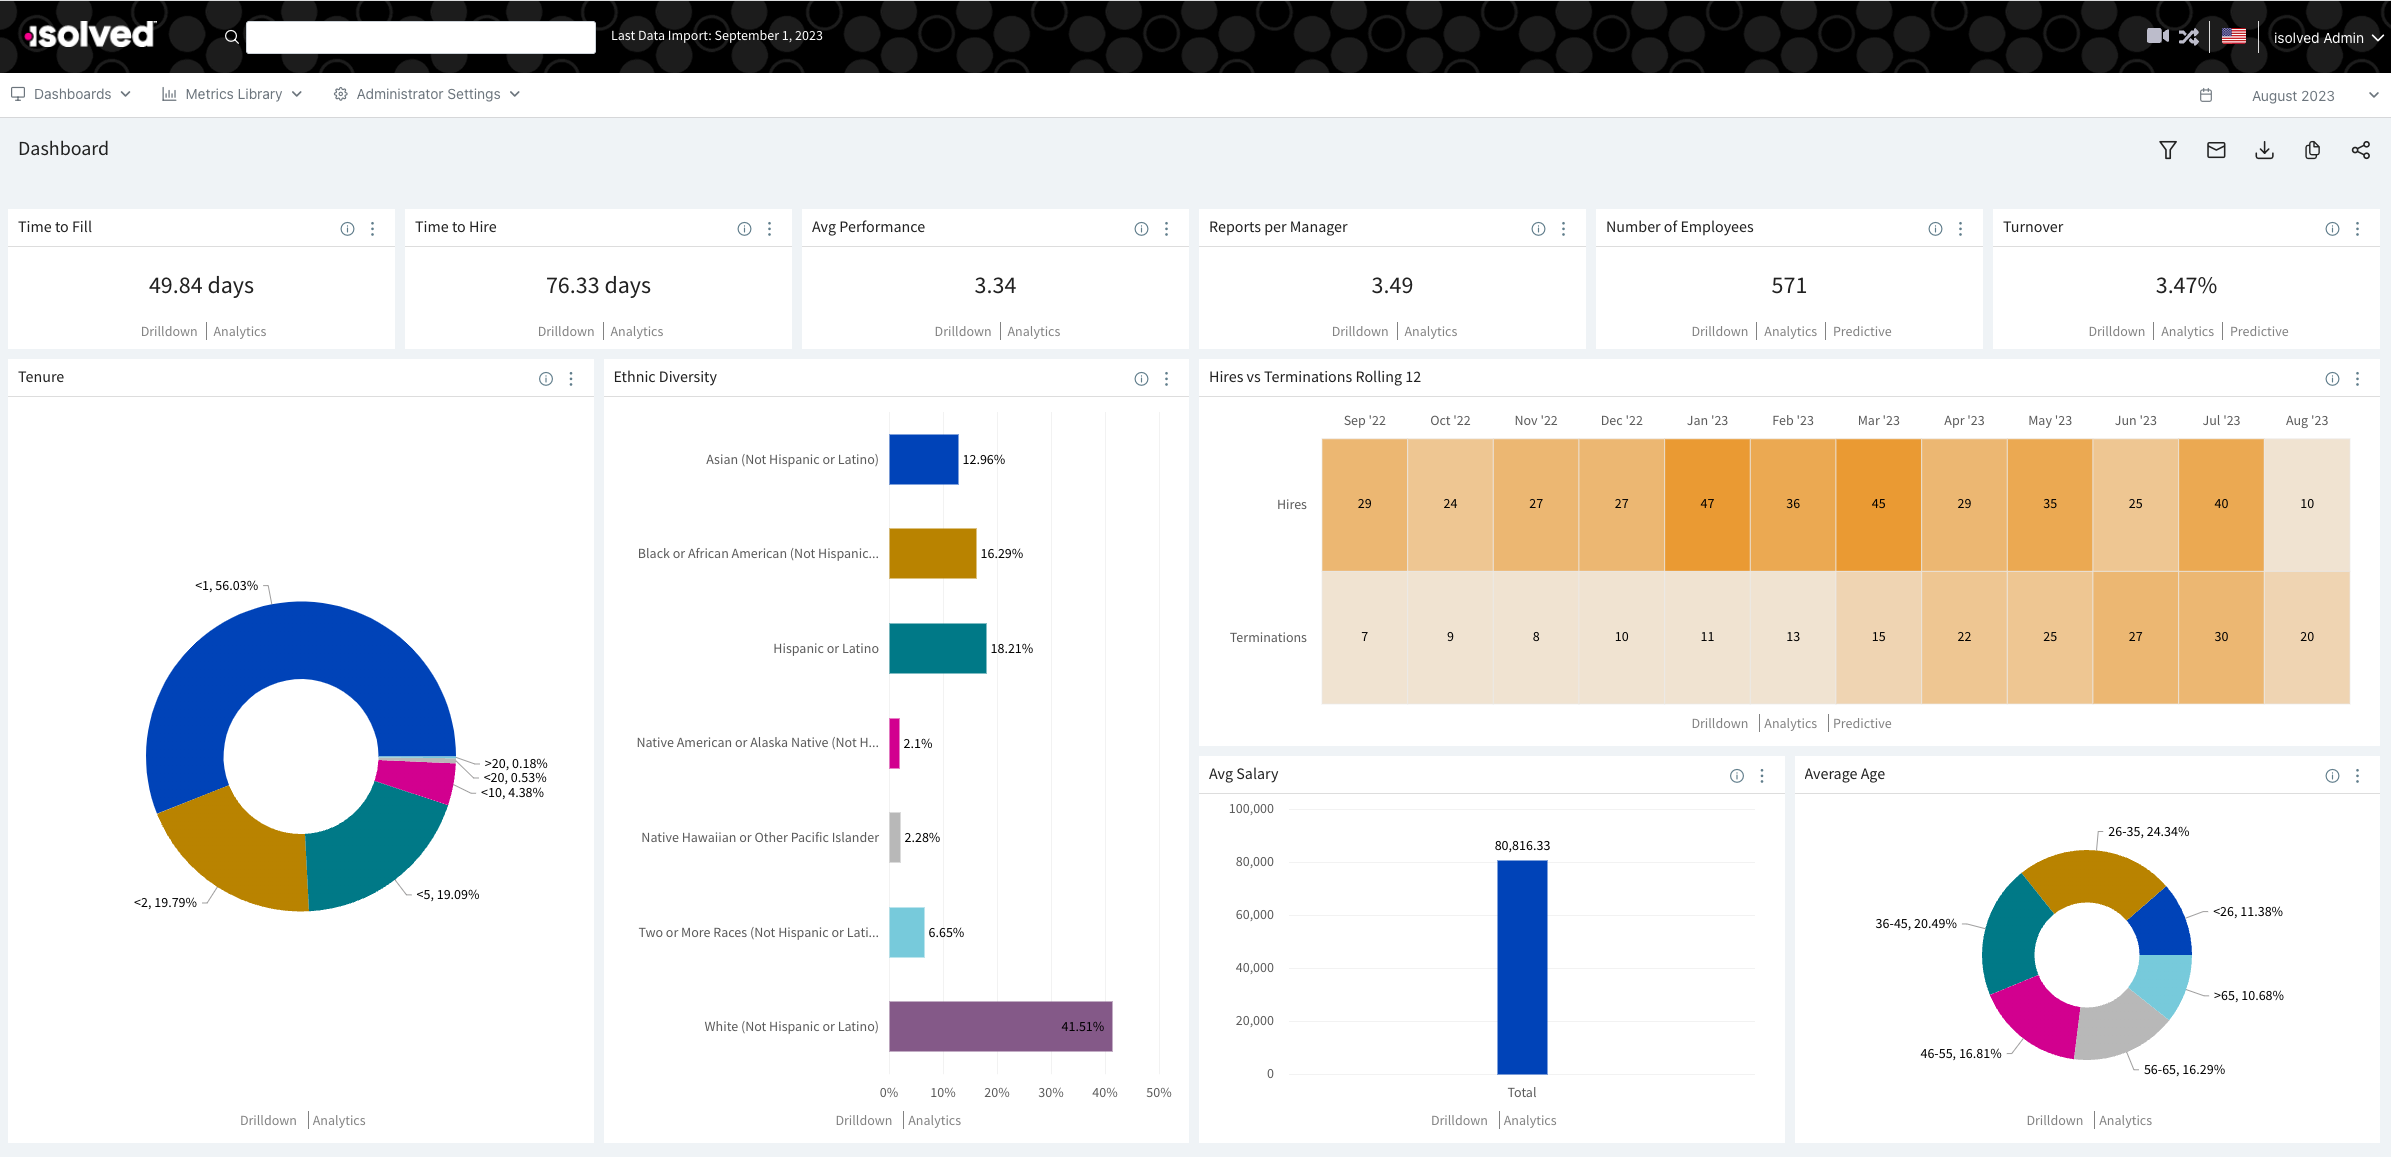The height and width of the screenshot is (1157, 2391).
Task: Open Analytics for Reports per Manager
Action: tap(1430, 331)
